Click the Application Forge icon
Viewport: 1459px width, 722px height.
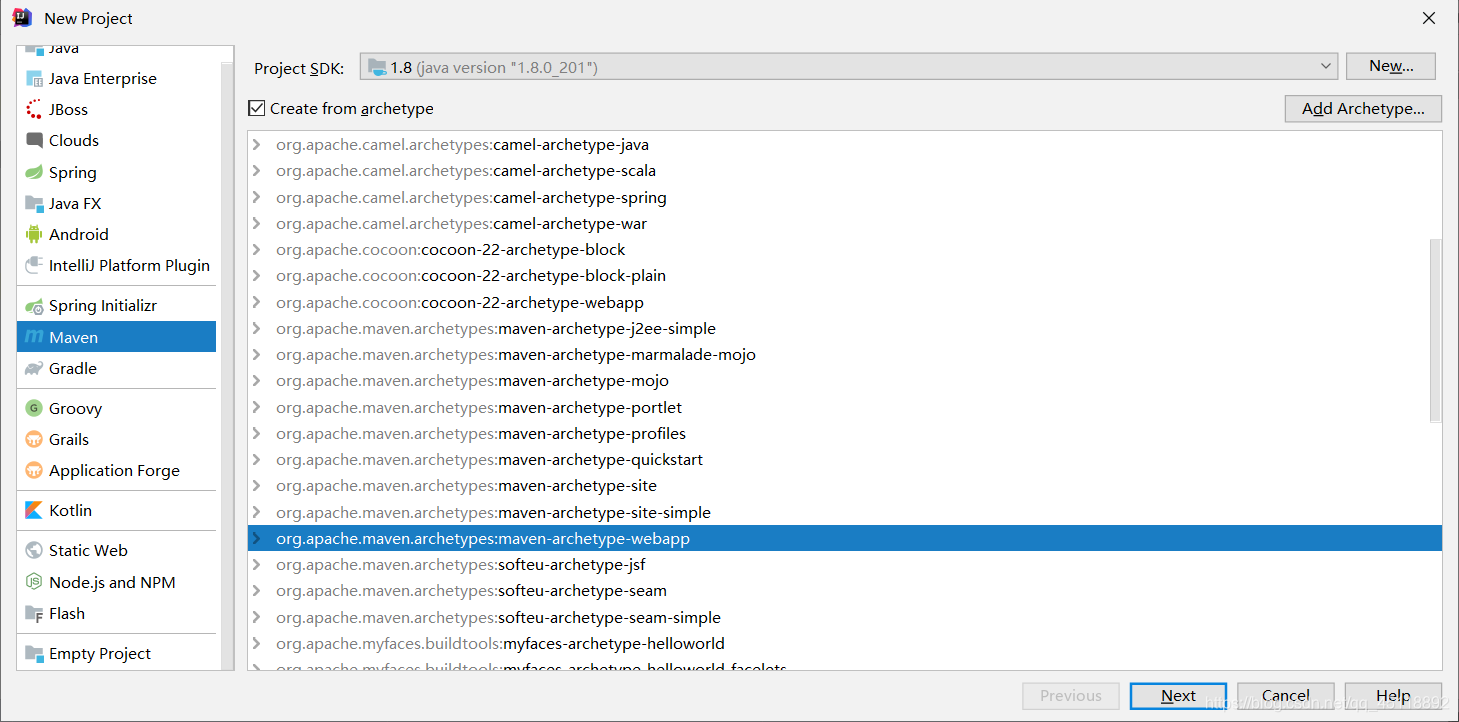(34, 471)
